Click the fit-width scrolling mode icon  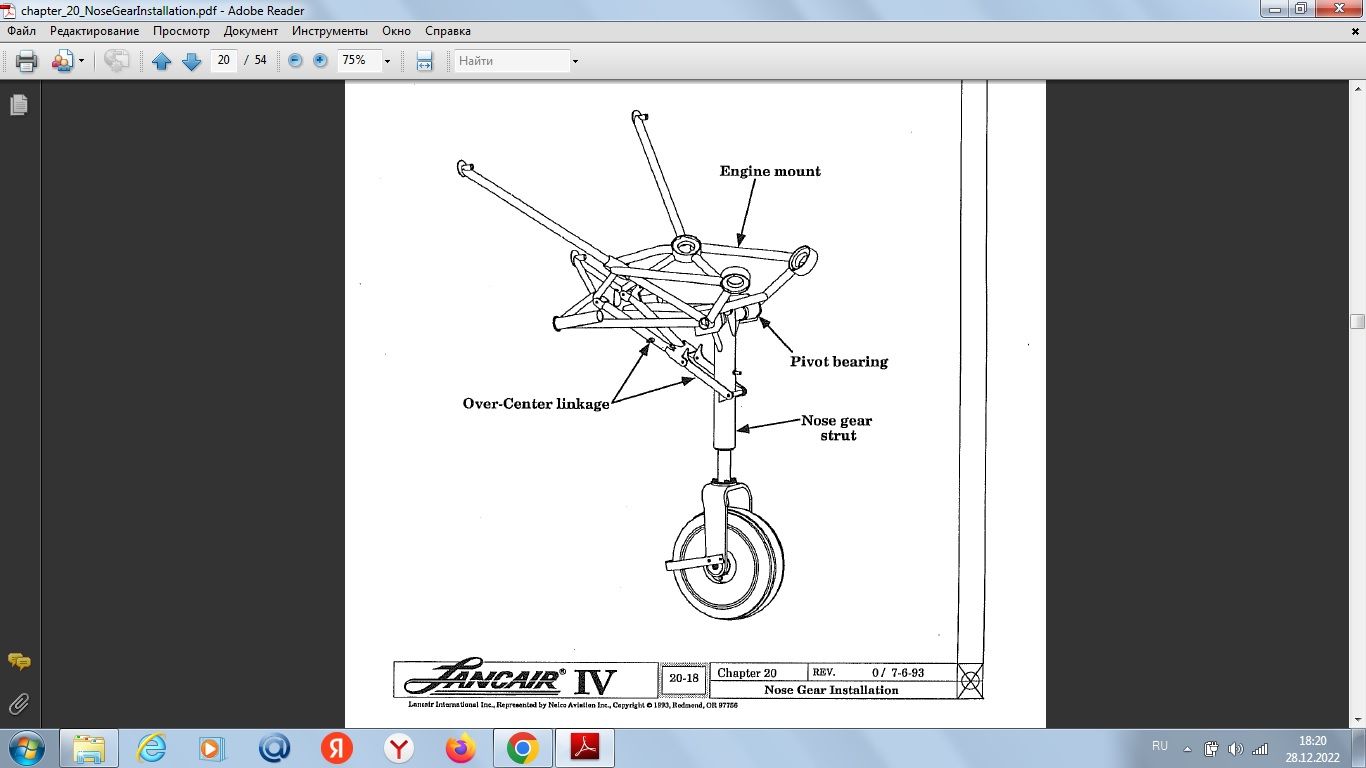424,61
